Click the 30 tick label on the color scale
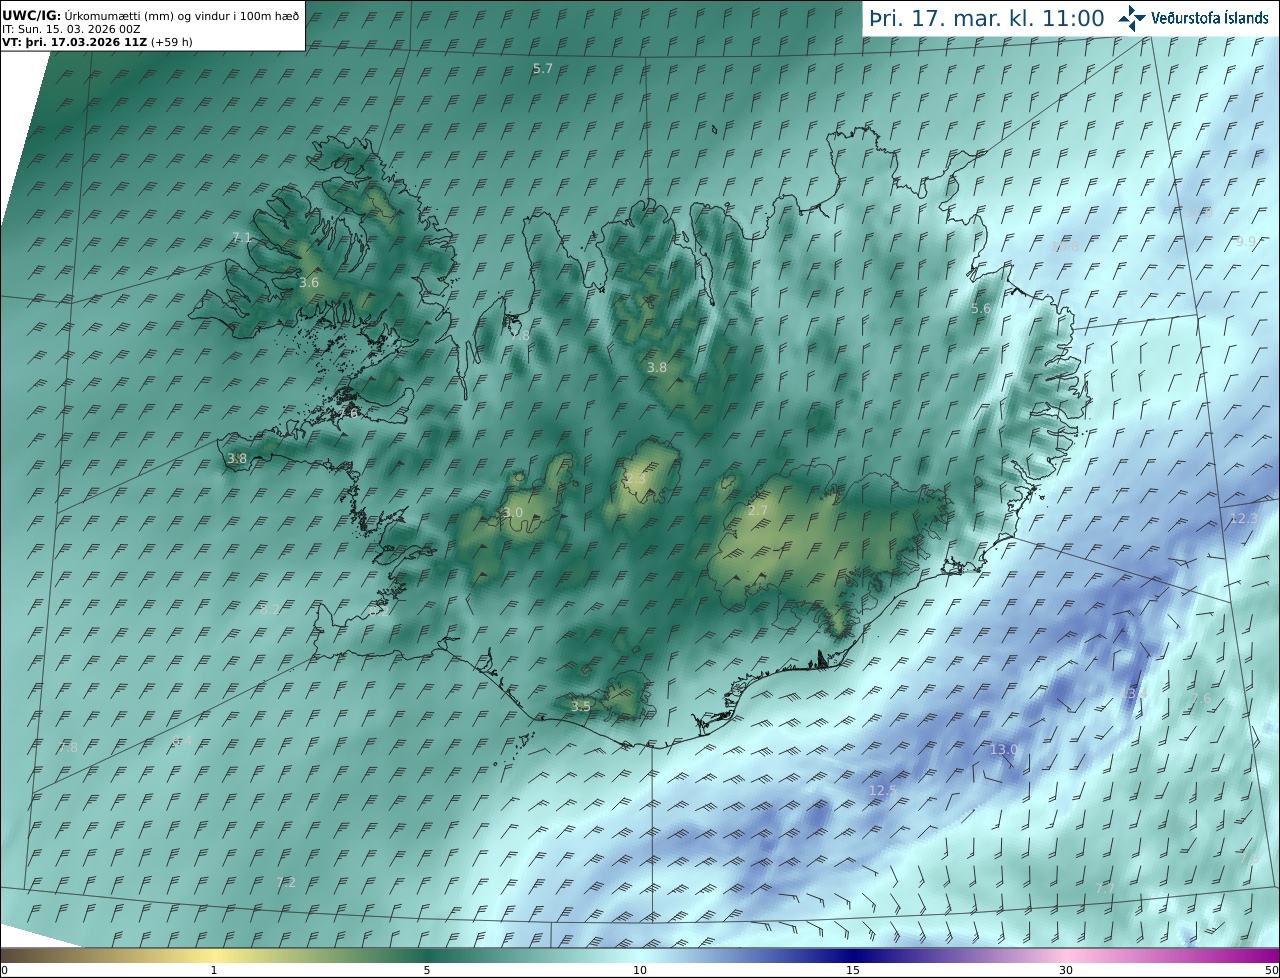Viewport: 1280px width, 978px height. point(1066,970)
